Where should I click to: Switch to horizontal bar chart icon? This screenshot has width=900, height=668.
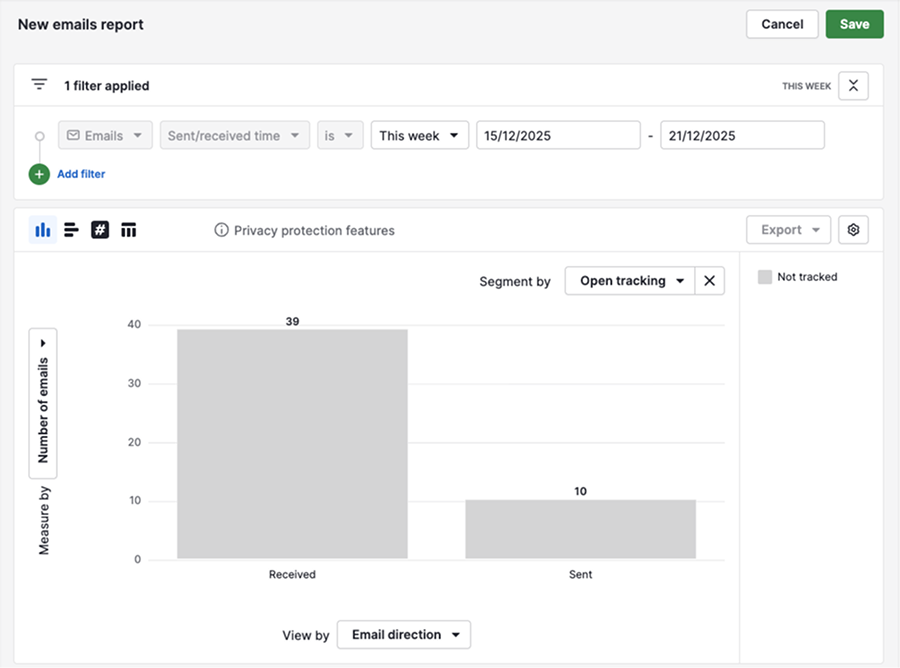[71, 230]
